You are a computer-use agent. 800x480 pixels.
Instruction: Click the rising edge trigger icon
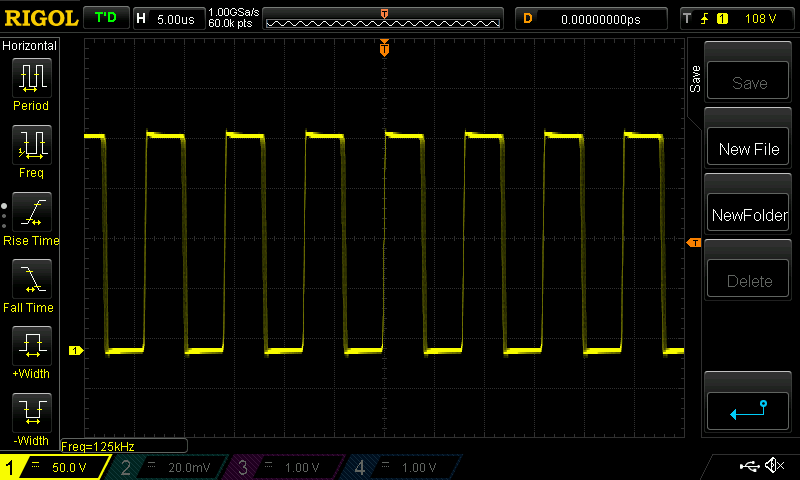point(705,19)
